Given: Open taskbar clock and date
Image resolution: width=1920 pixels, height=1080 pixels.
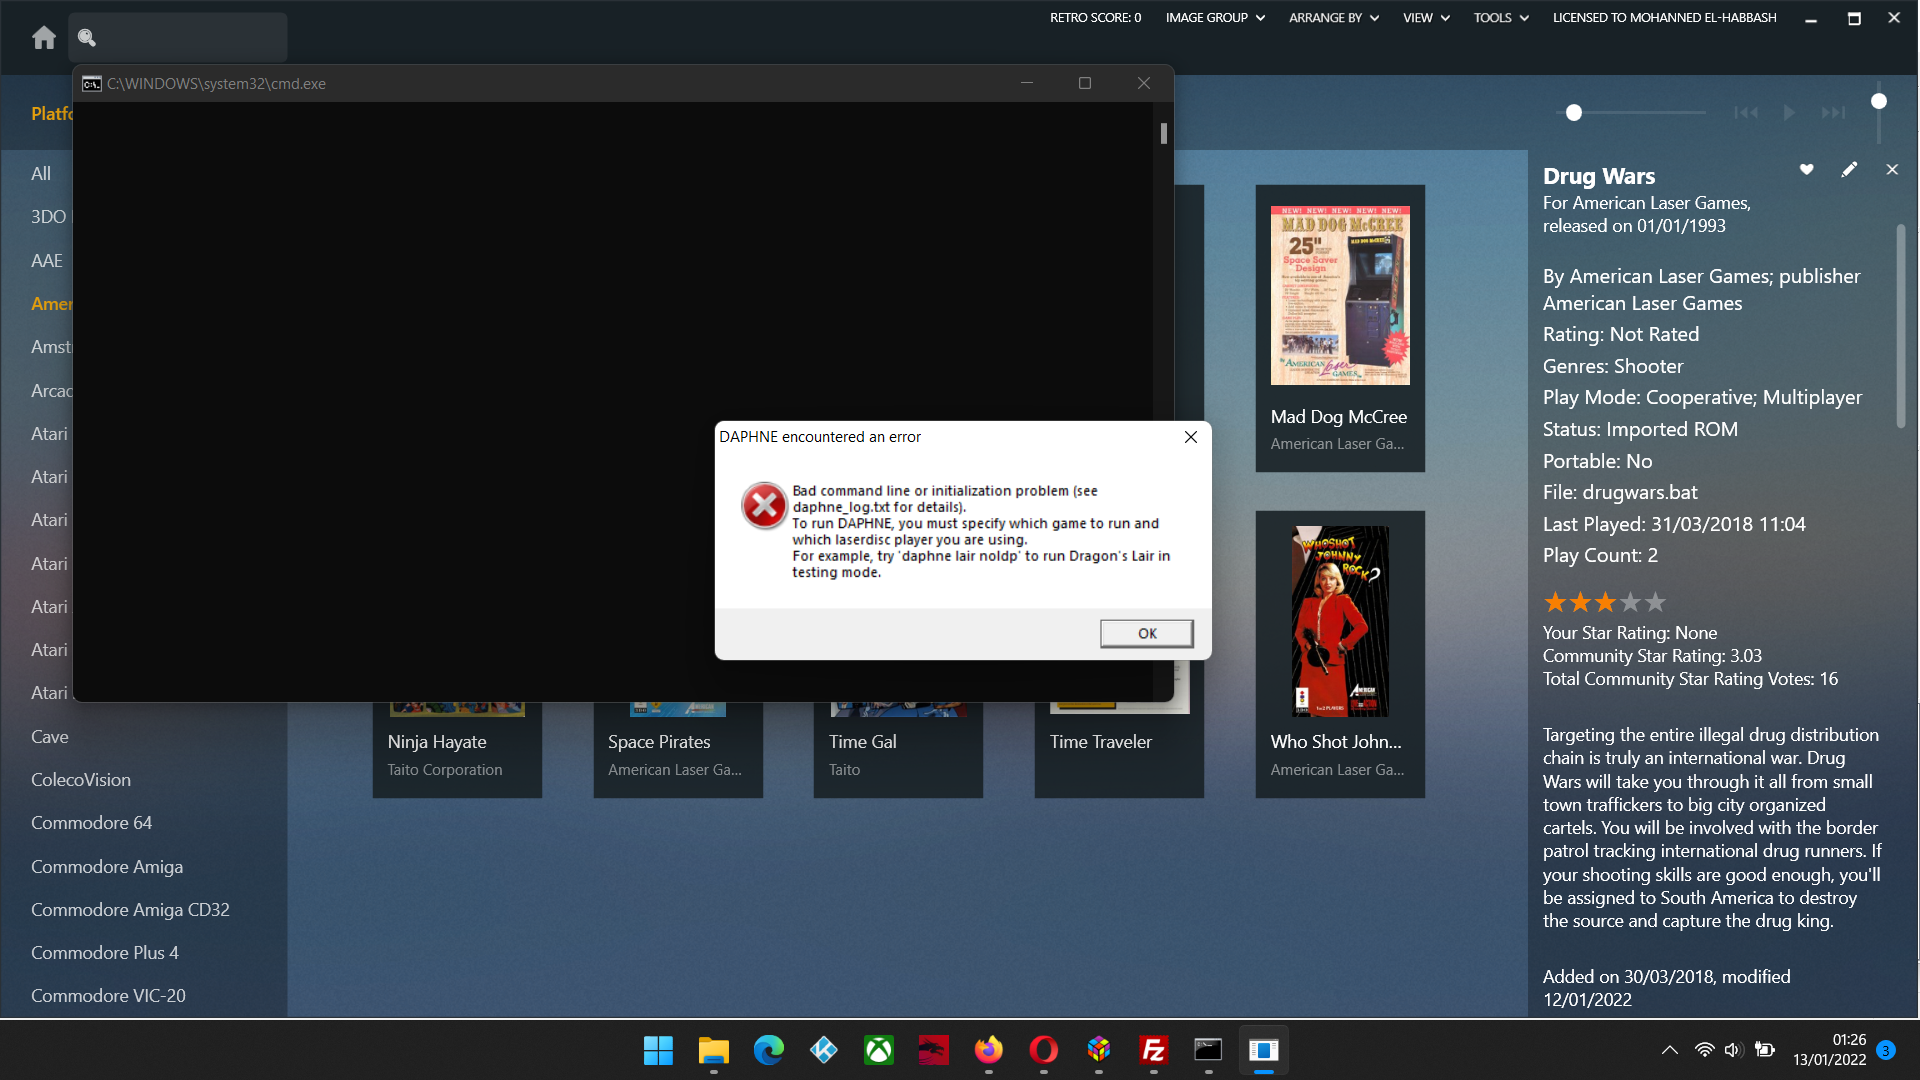Looking at the screenshot, I should pyautogui.click(x=1829, y=1050).
